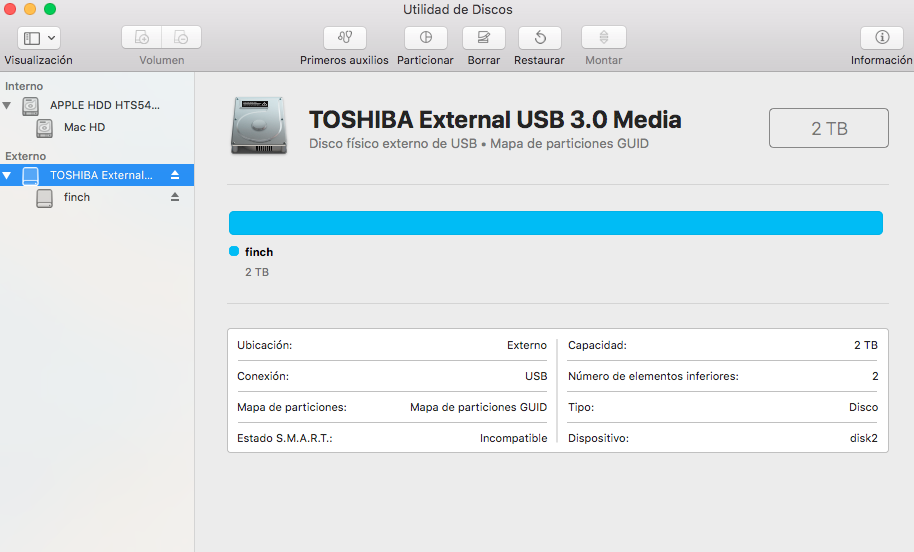Click the Montar toolbar button
The width and height of the screenshot is (914, 552).
603,38
